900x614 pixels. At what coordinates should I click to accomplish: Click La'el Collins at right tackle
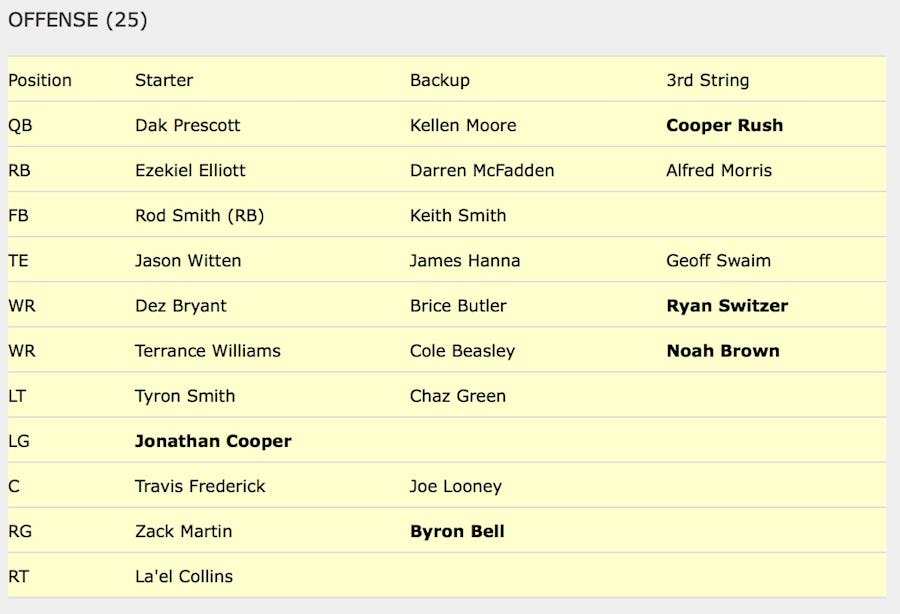184,576
